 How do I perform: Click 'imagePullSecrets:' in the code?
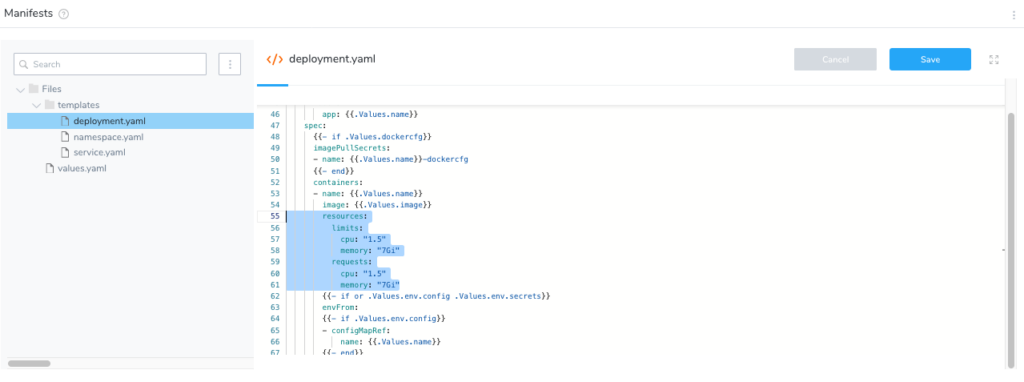[x=351, y=148]
